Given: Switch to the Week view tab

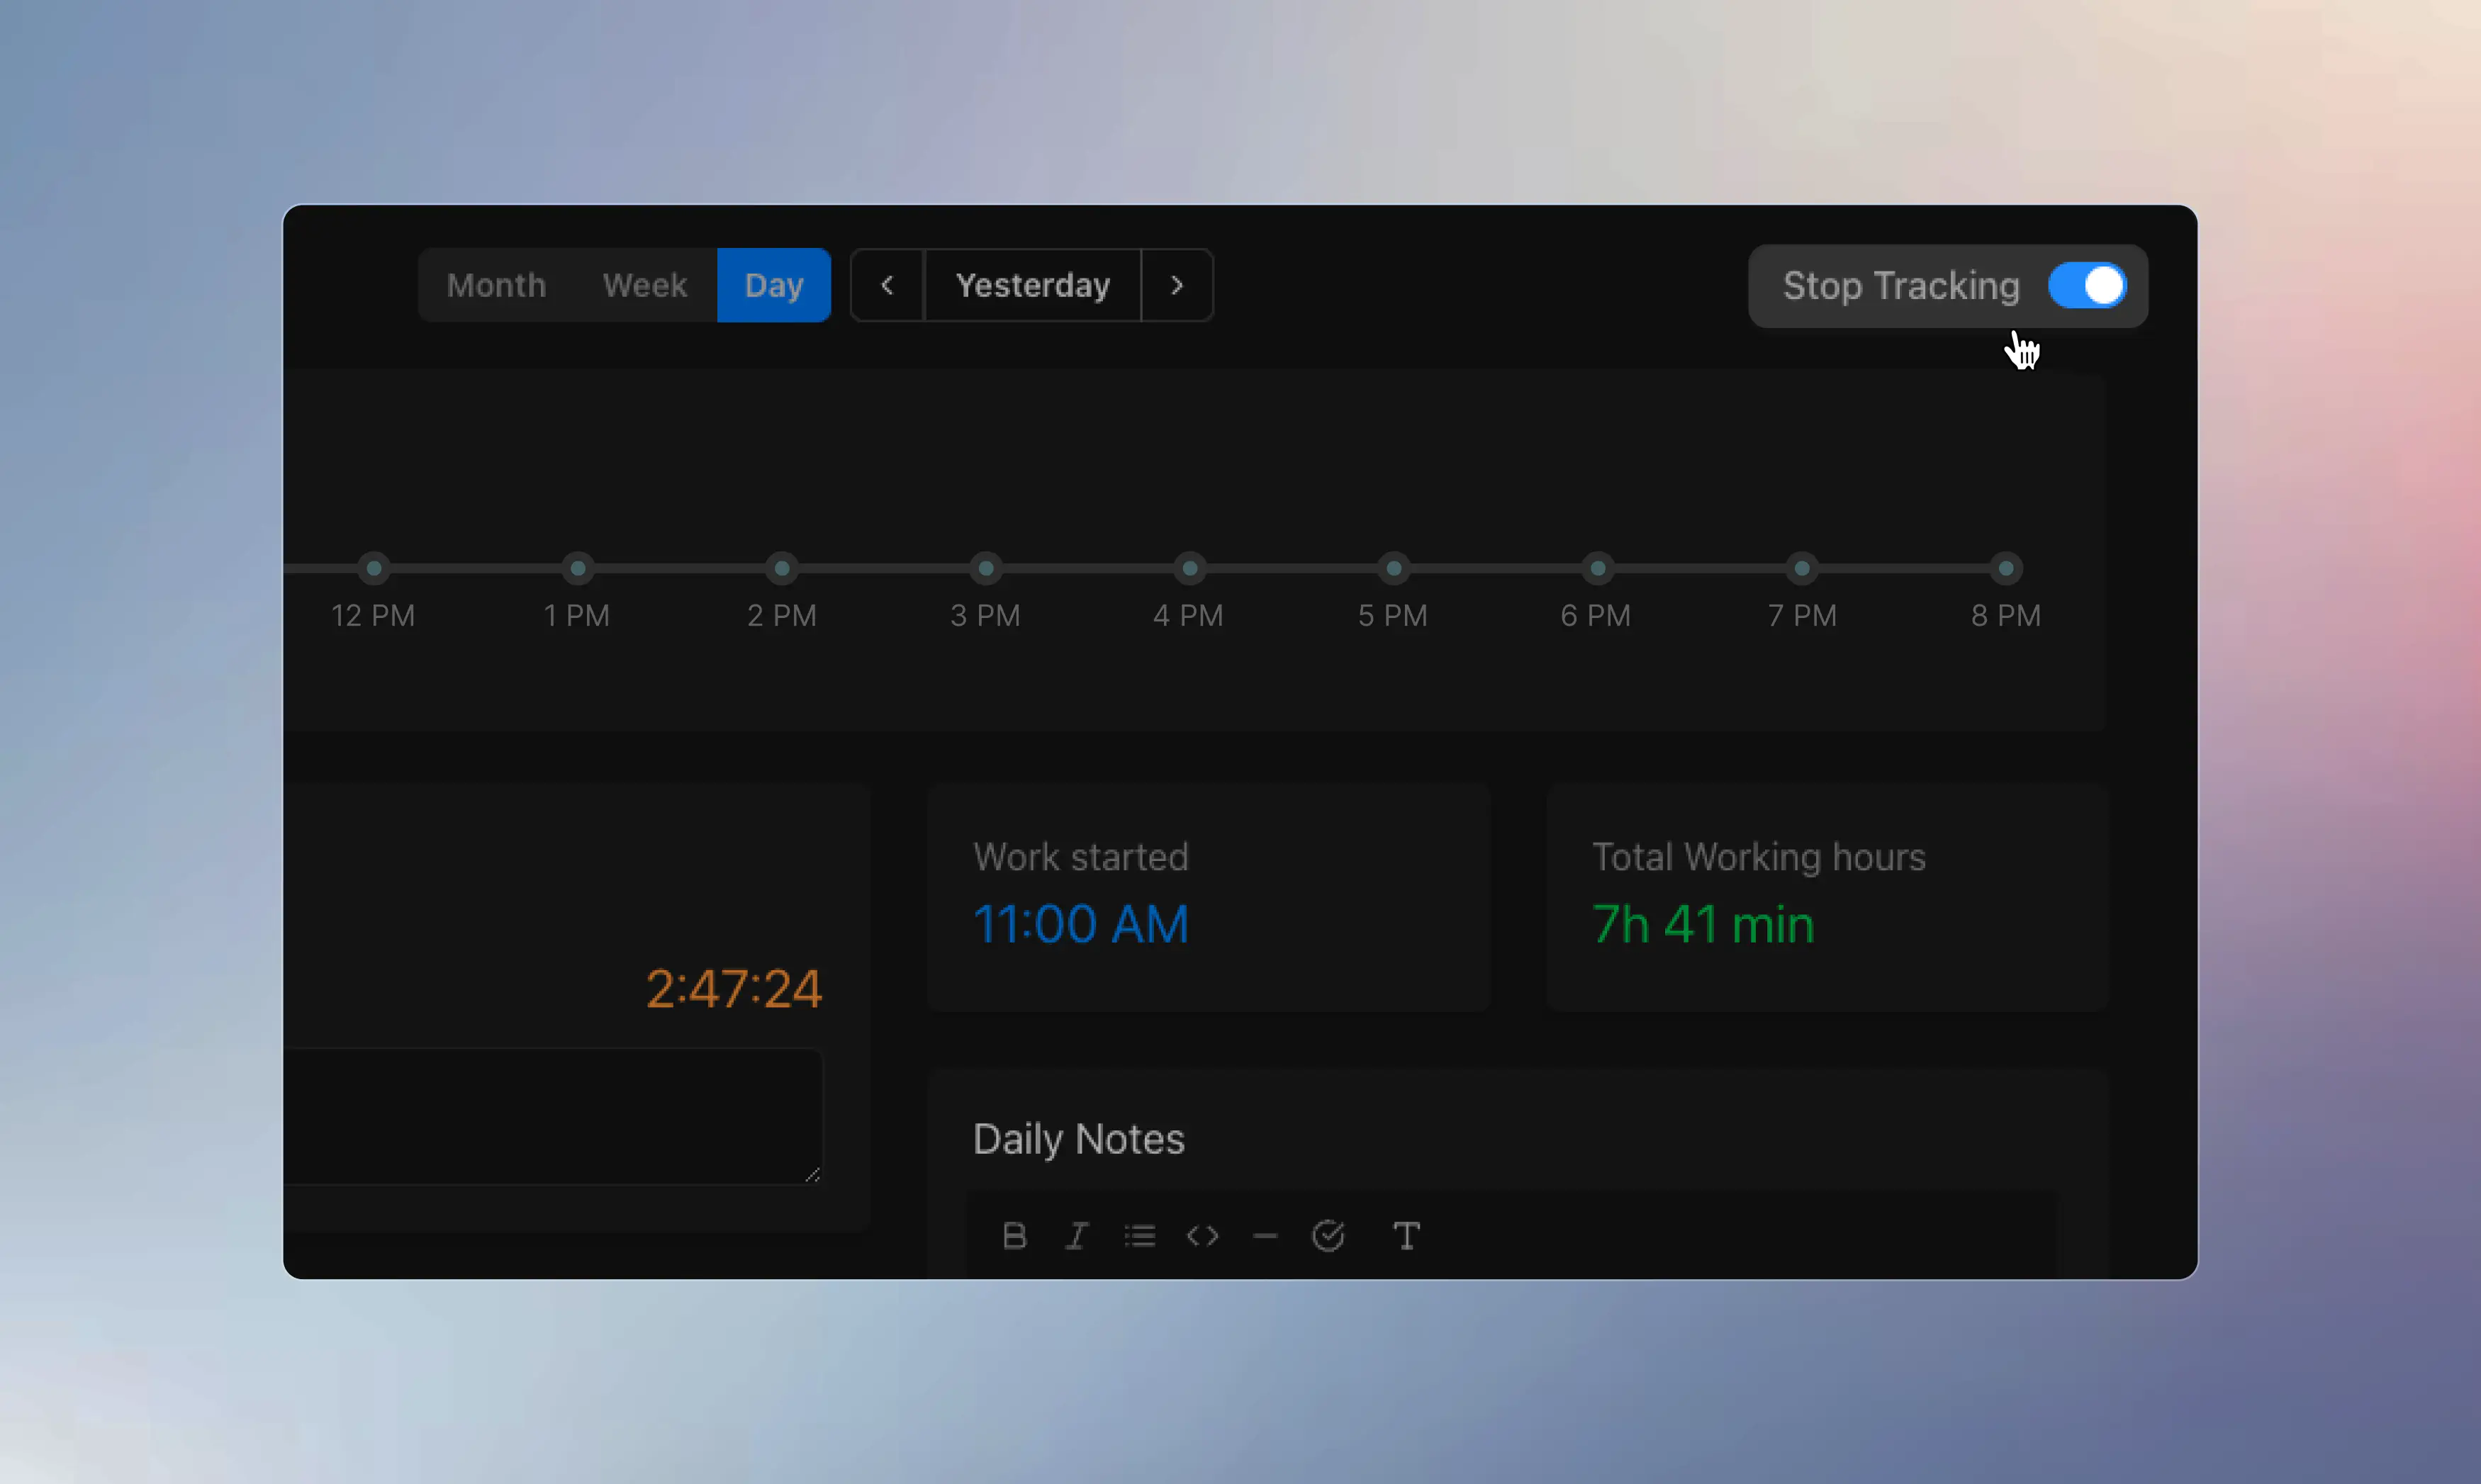Looking at the screenshot, I should 645,285.
